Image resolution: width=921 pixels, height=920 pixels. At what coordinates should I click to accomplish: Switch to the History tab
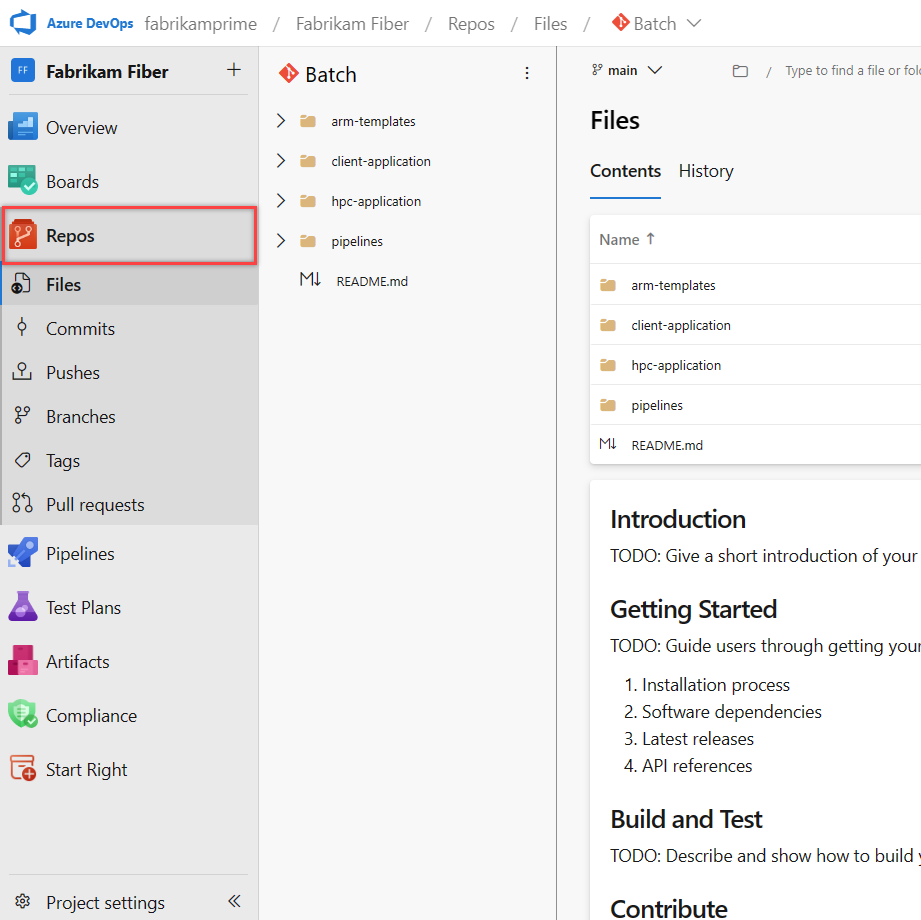tap(705, 171)
